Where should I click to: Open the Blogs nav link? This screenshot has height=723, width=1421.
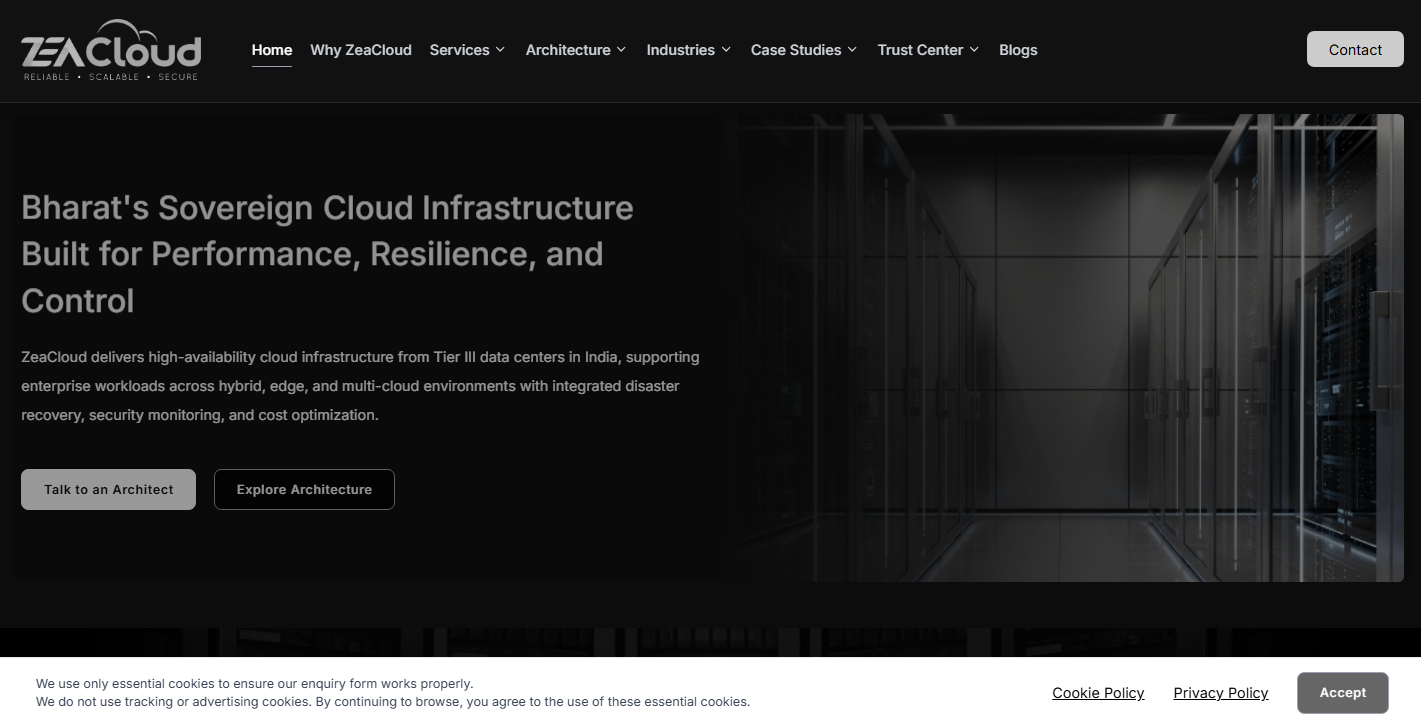pos(1018,50)
